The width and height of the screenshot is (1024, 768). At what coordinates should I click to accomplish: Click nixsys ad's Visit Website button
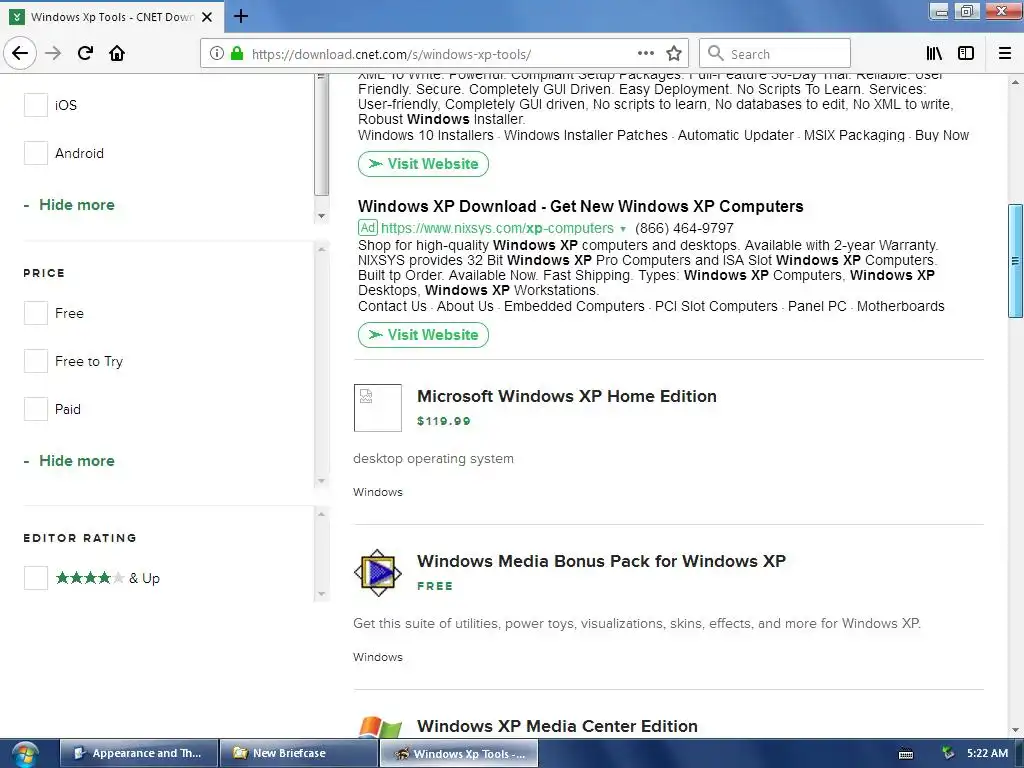click(x=423, y=335)
